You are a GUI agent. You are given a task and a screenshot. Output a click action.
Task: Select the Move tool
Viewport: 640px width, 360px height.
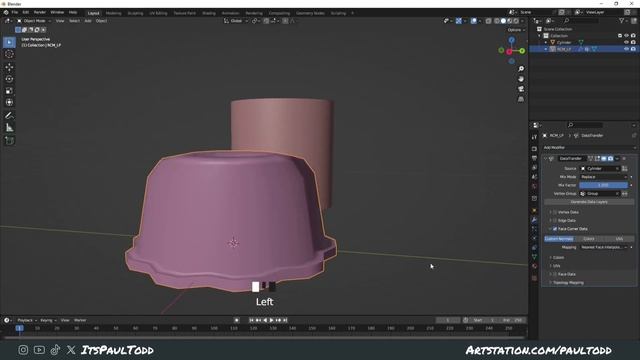(x=9, y=67)
